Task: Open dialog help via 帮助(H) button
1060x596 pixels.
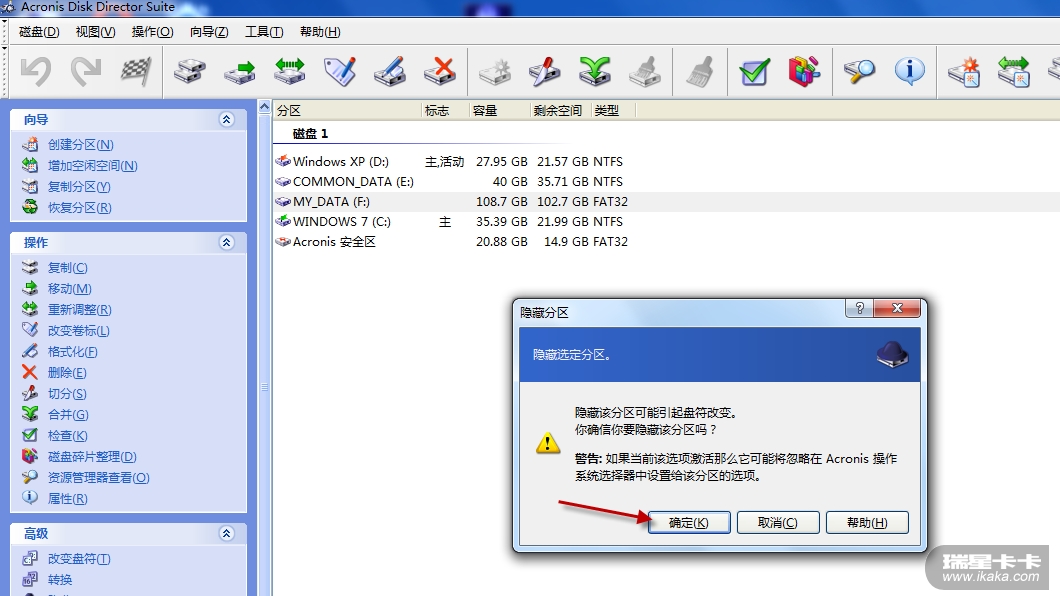Action: tap(867, 522)
